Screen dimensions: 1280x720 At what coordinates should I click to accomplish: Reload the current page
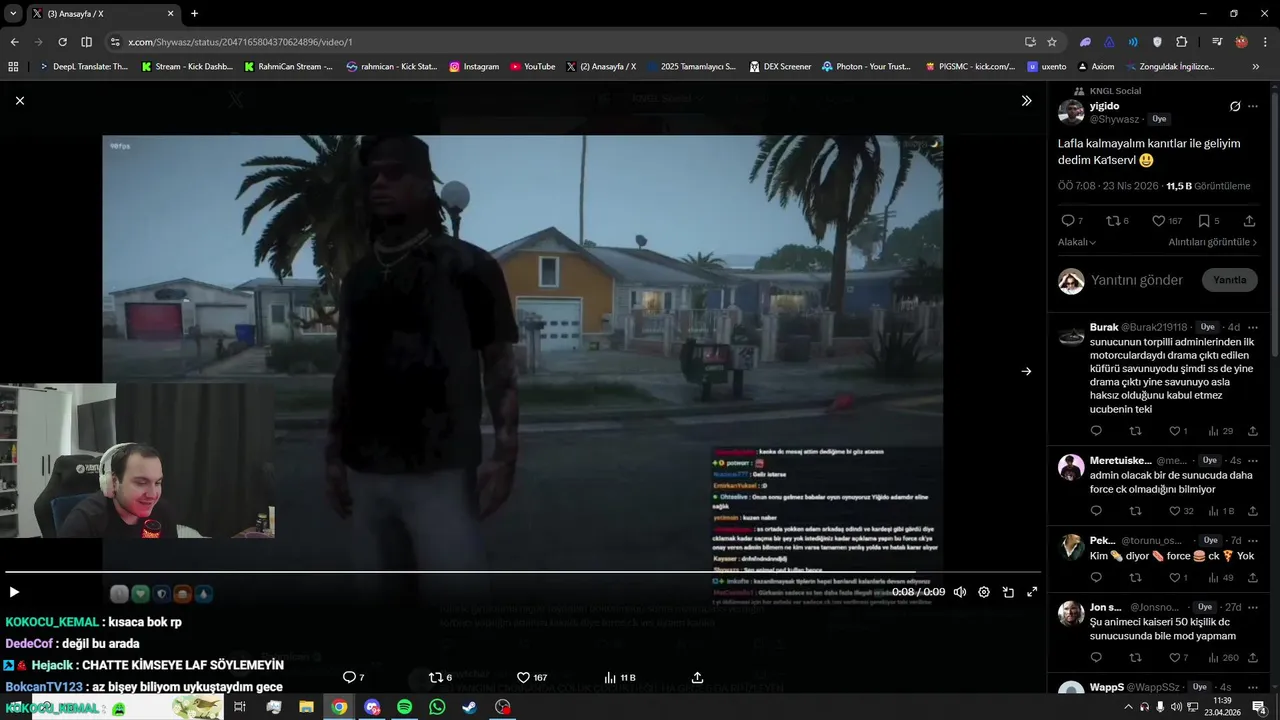coord(62,42)
